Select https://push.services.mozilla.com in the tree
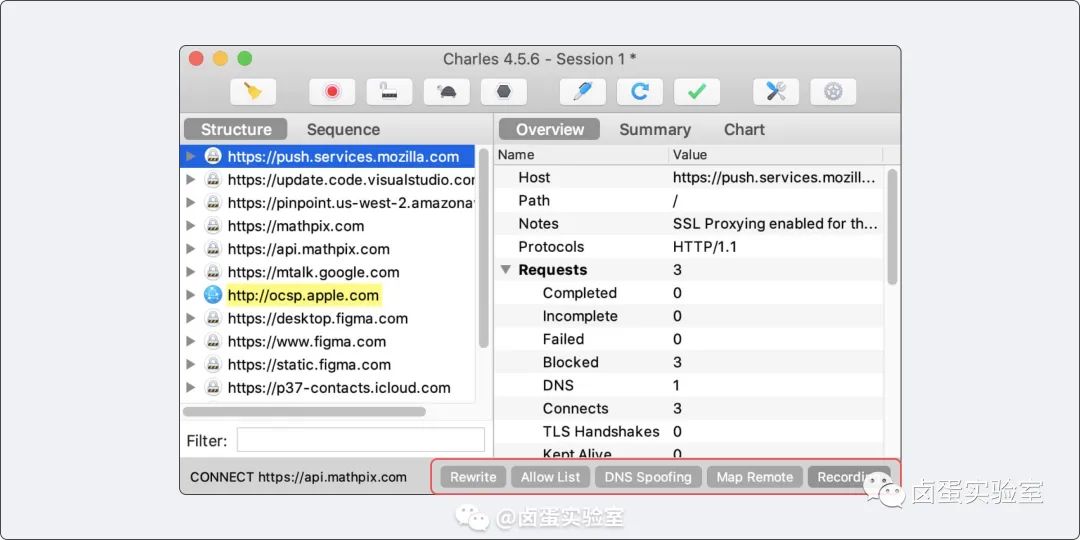Viewport: 1080px width, 540px height. [x=328, y=156]
